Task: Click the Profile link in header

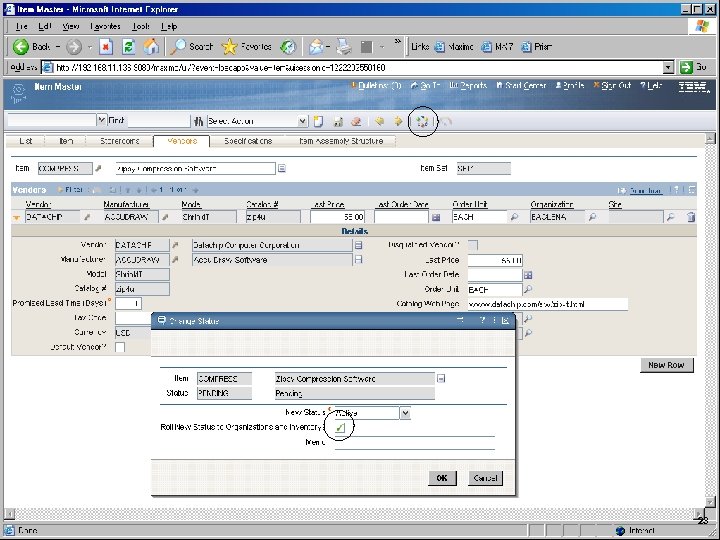Action: click(x=570, y=85)
